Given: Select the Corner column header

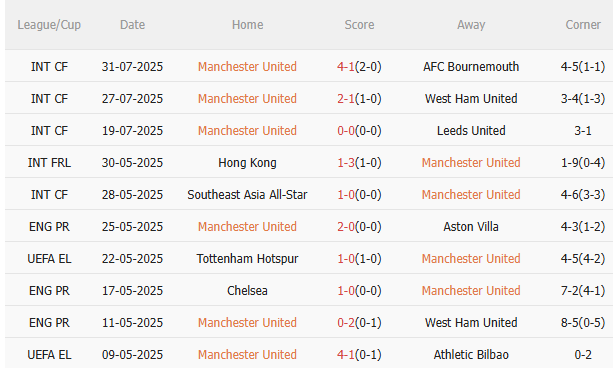Looking at the screenshot, I should (x=583, y=25).
